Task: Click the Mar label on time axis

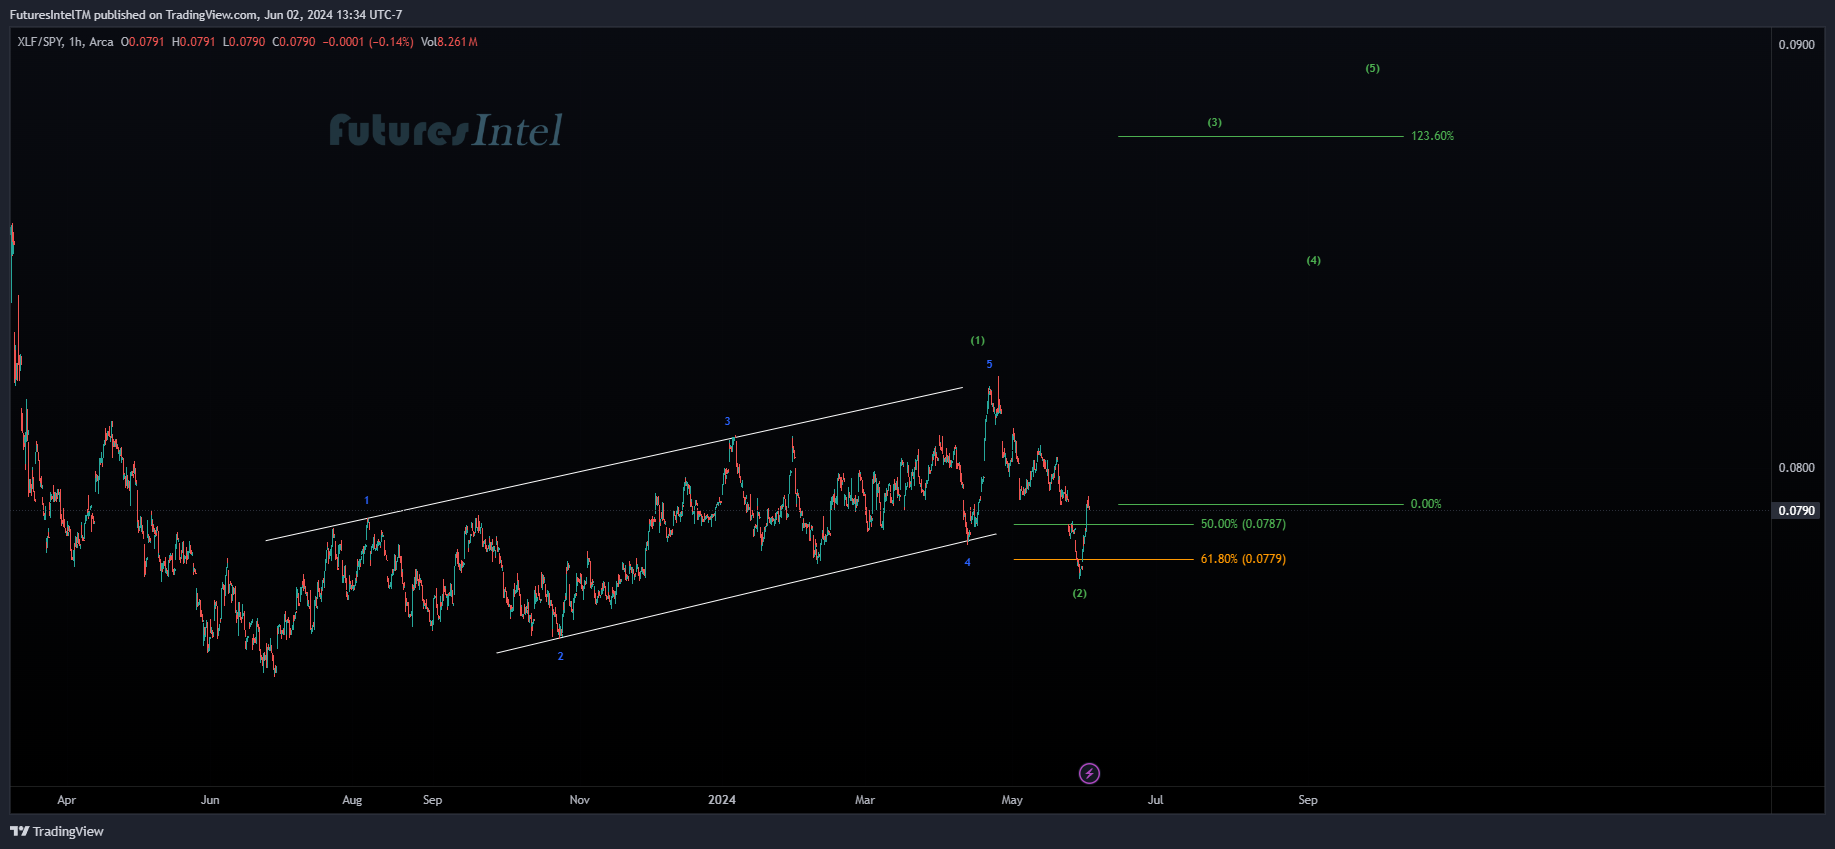Action: pos(865,800)
